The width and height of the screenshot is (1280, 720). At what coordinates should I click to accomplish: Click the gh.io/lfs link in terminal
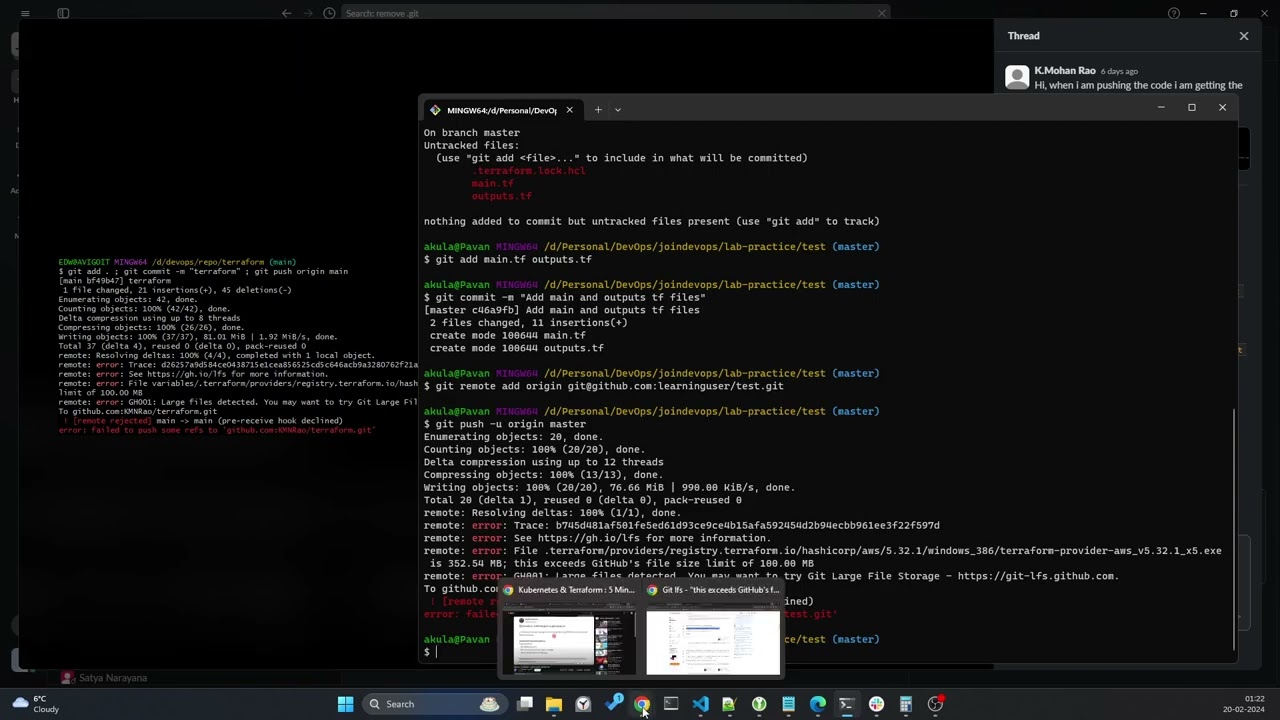(x=588, y=538)
